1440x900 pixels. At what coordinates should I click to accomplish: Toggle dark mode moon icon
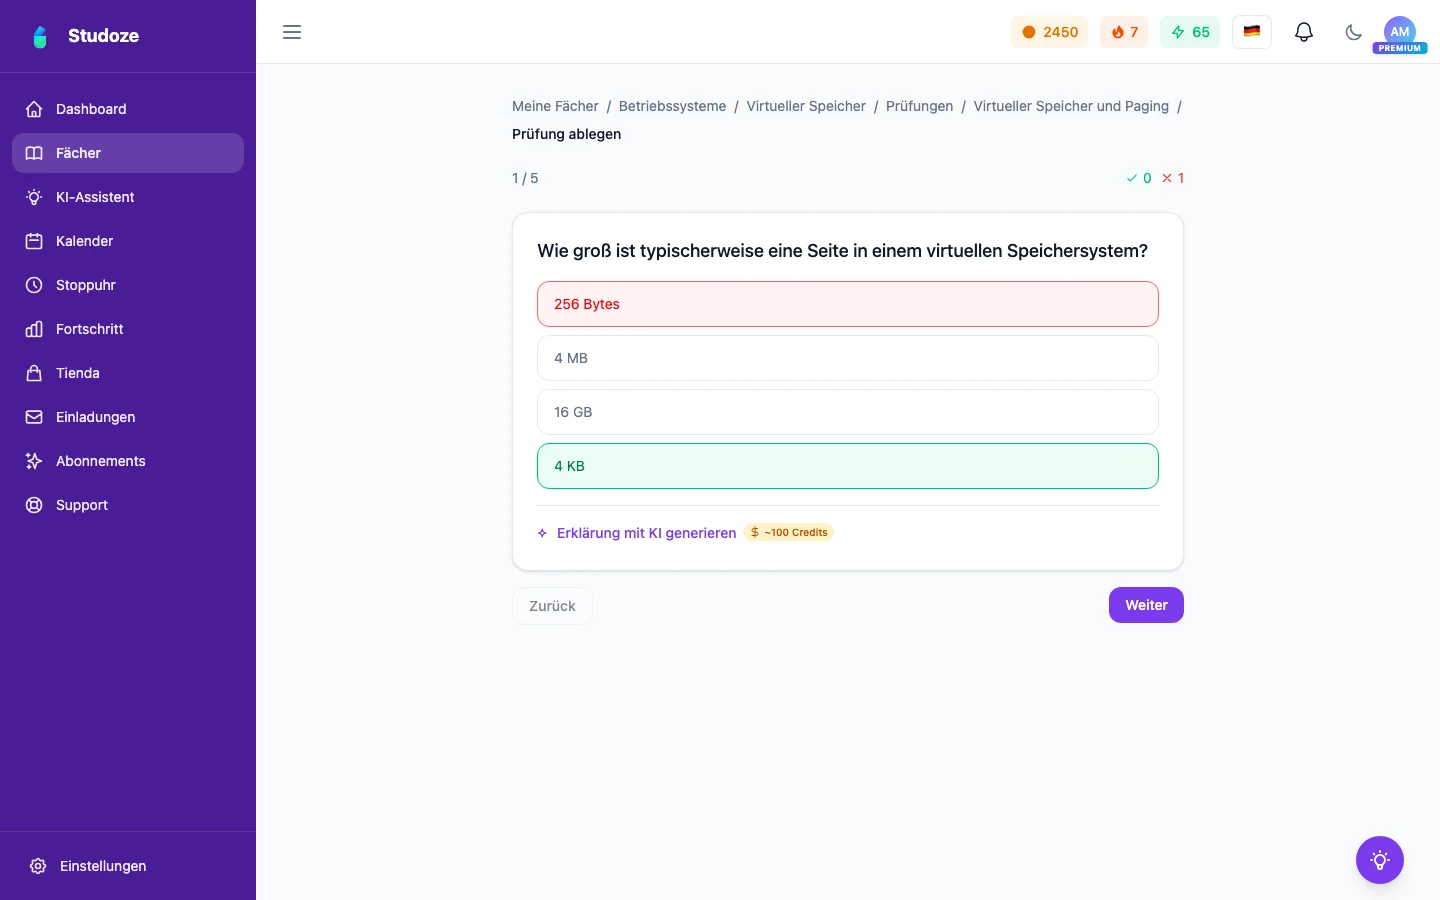tap(1354, 32)
